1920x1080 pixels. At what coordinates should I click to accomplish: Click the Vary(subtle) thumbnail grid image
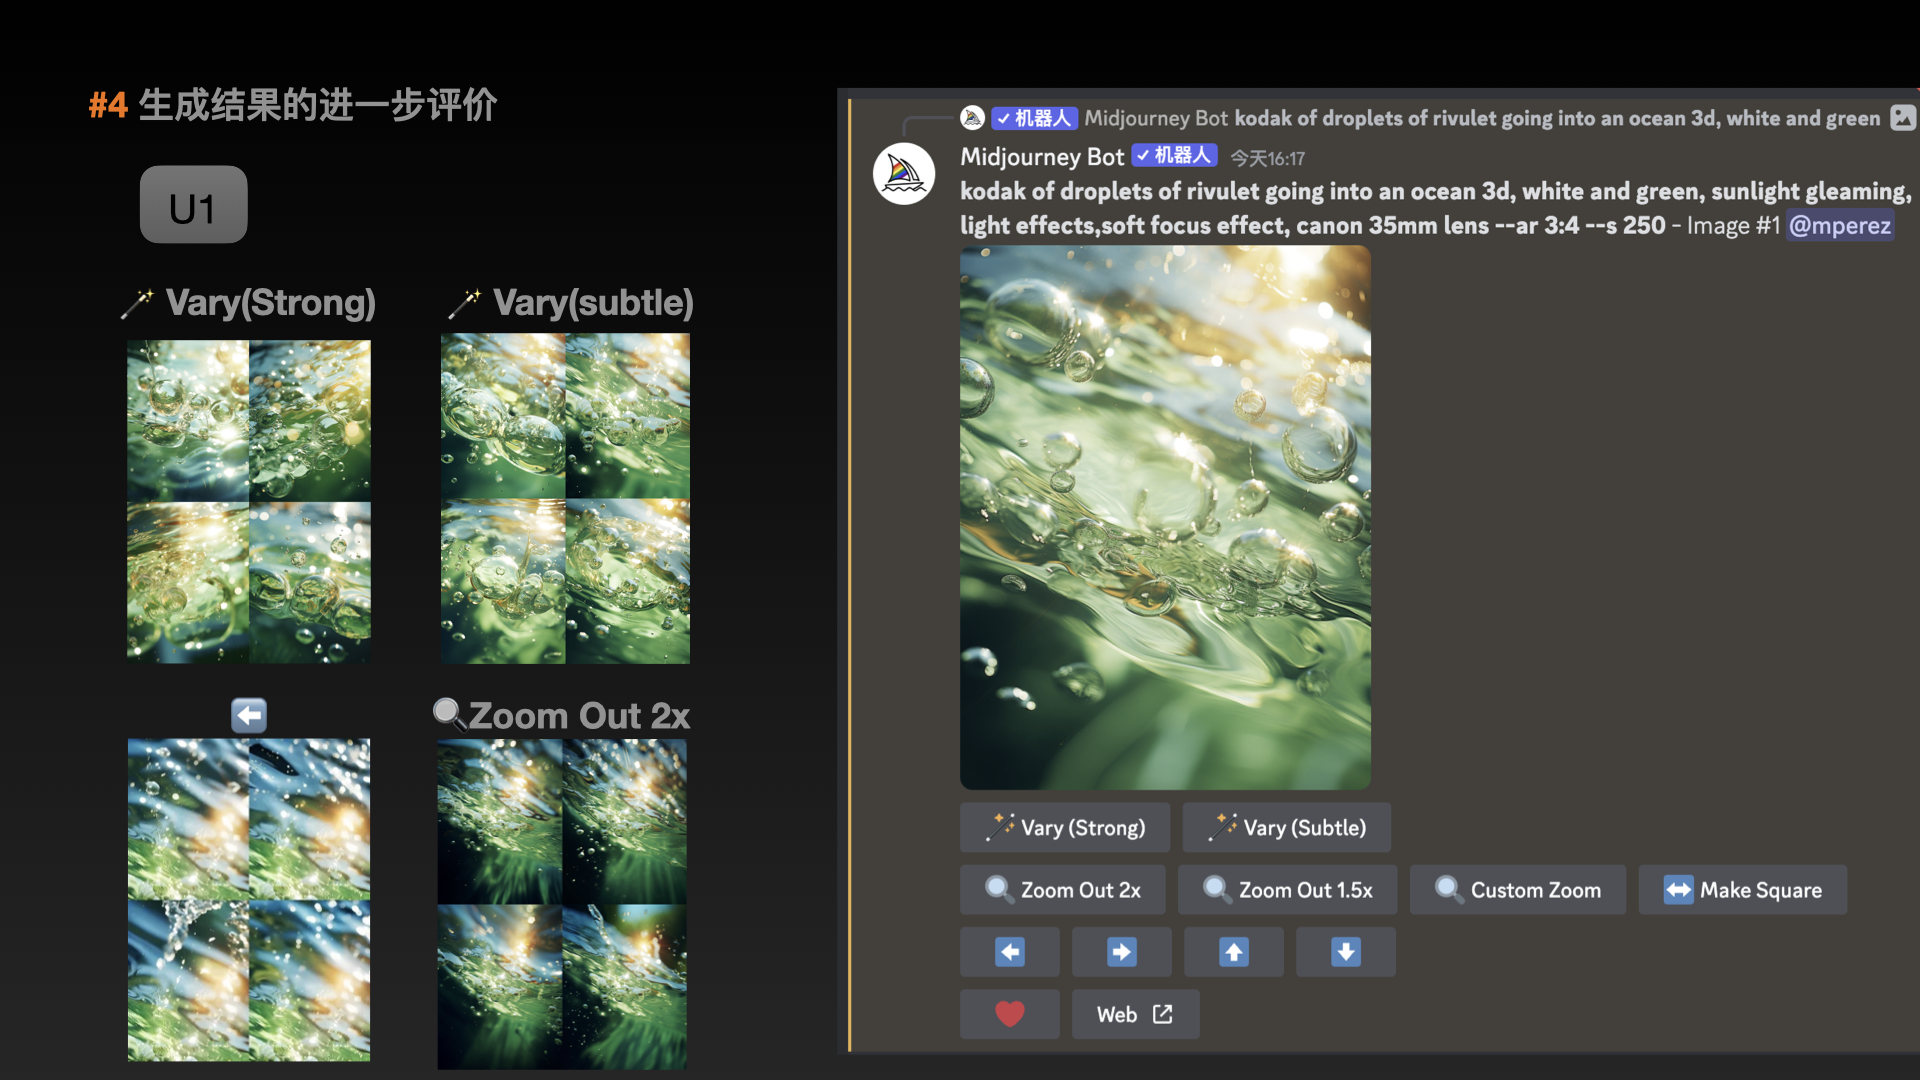click(x=565, y=498)
